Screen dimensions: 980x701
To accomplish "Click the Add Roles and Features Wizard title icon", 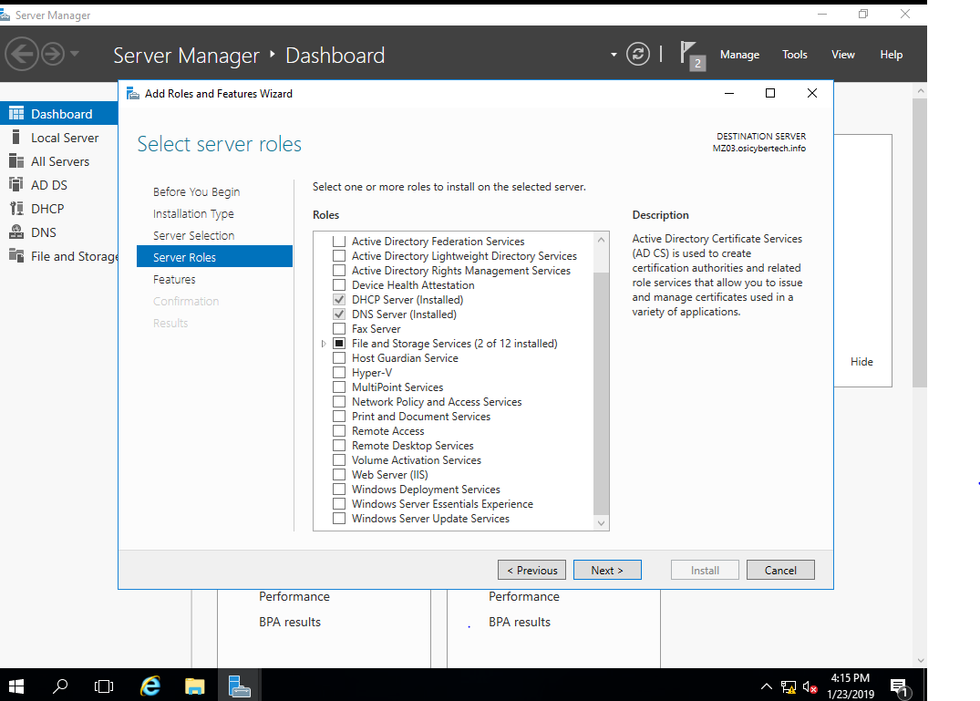I will coord(132,94).
